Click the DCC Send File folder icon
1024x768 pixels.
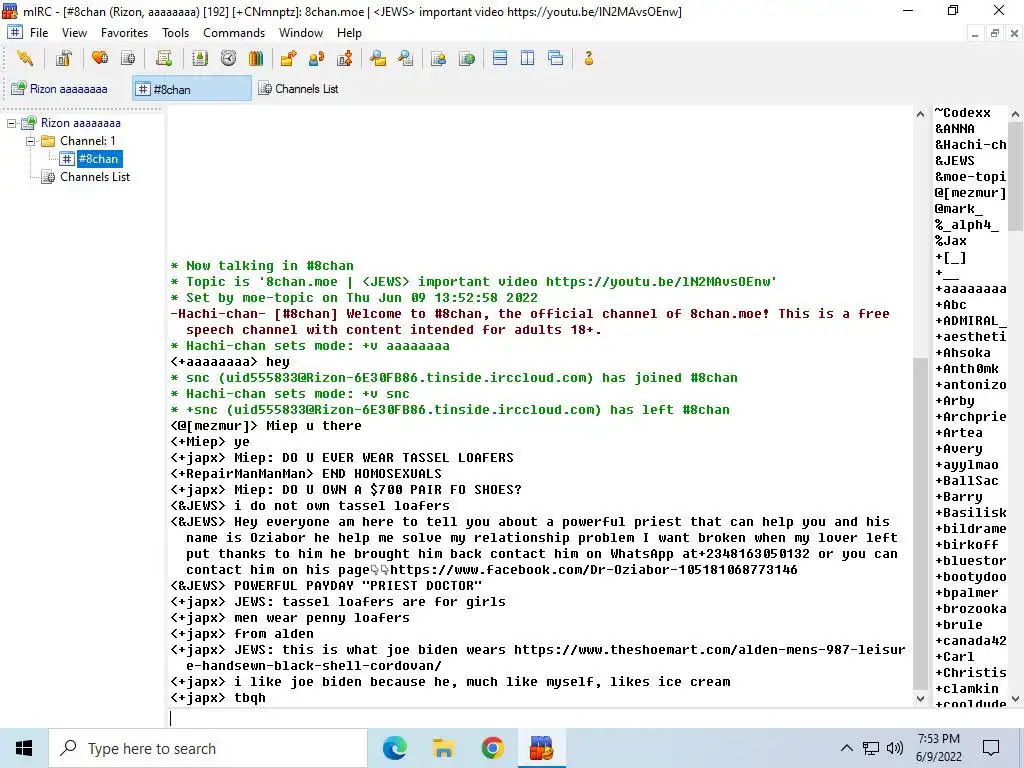click(288, 59)
